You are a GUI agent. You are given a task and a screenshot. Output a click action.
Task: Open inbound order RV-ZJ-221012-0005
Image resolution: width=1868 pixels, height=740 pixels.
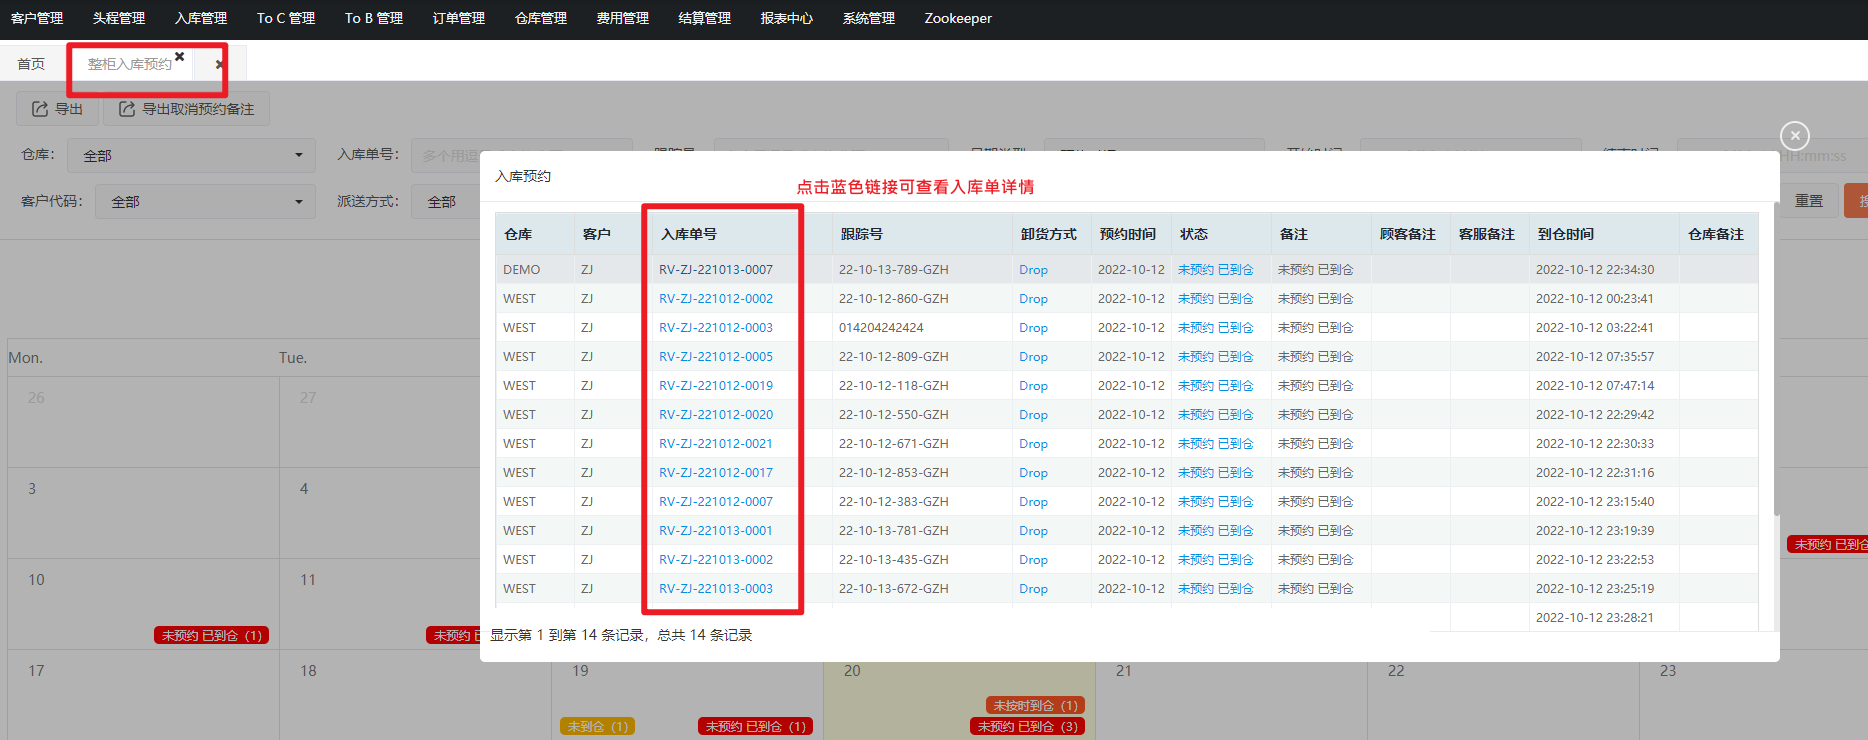[716, 357]
